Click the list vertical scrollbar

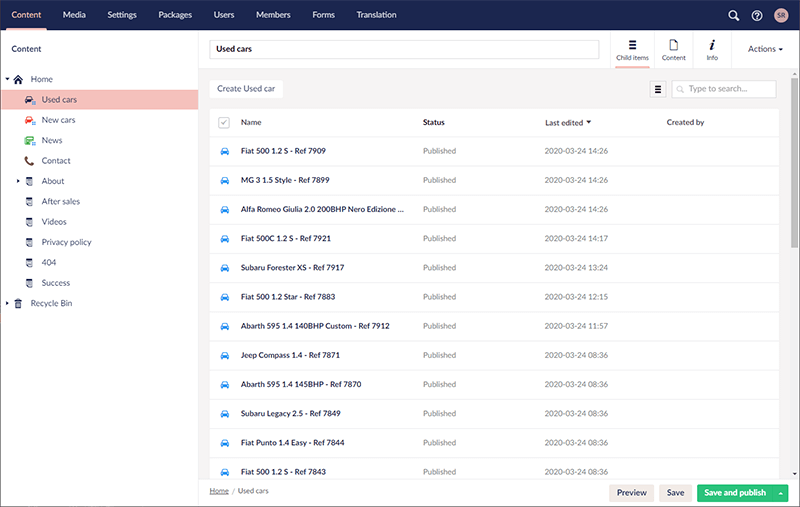(x=794, y=163)
